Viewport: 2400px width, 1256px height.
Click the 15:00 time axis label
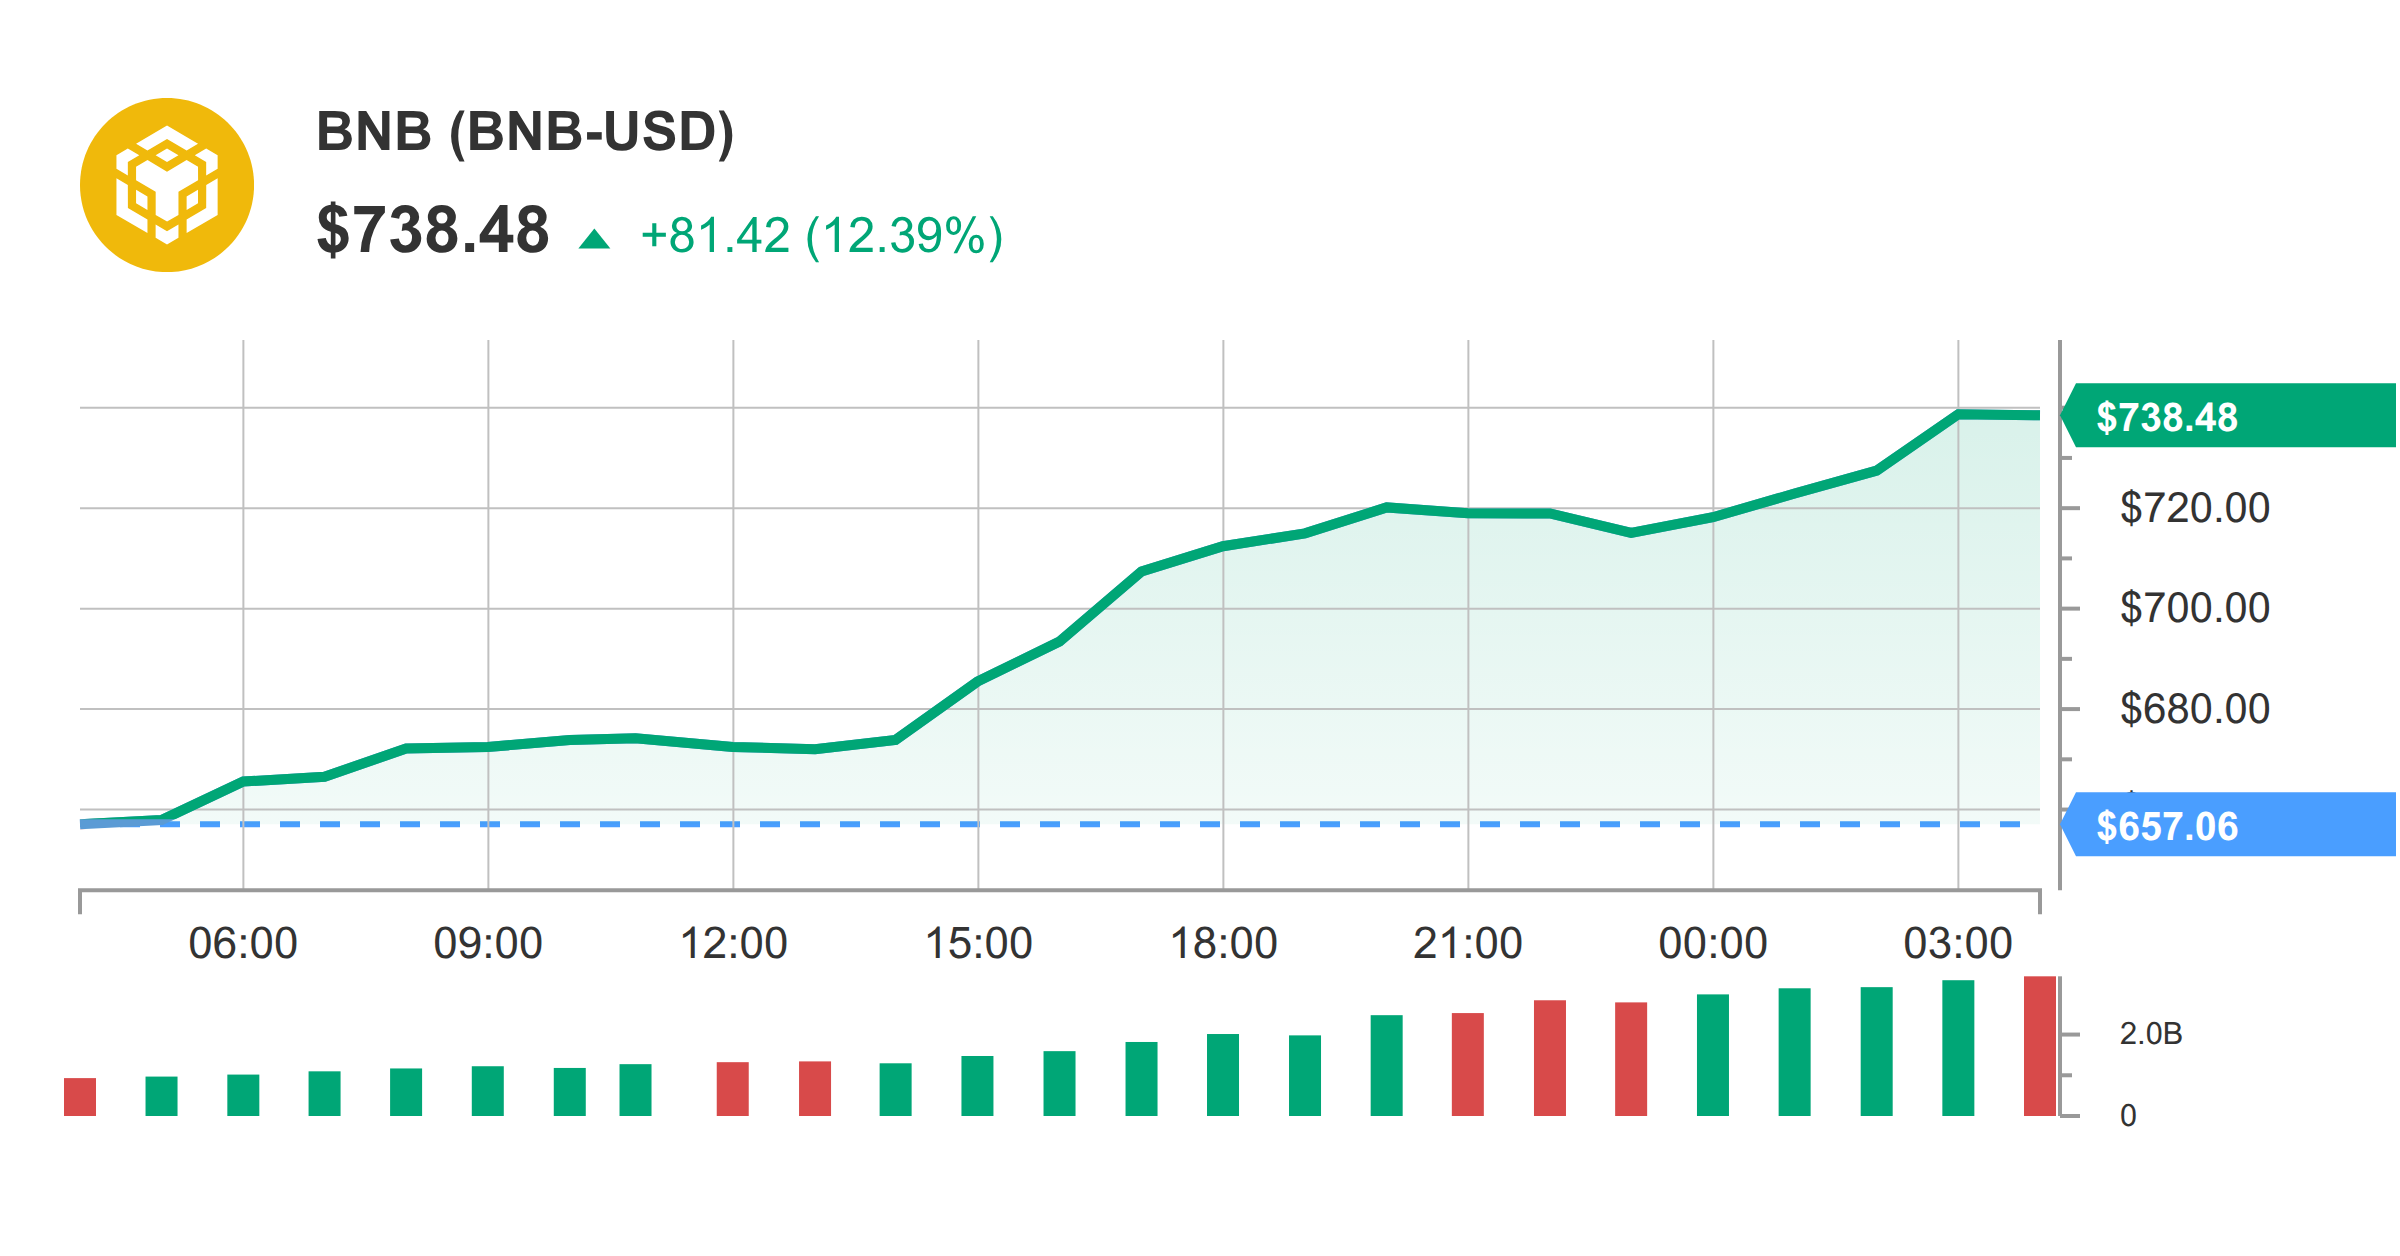click(978, 943)
